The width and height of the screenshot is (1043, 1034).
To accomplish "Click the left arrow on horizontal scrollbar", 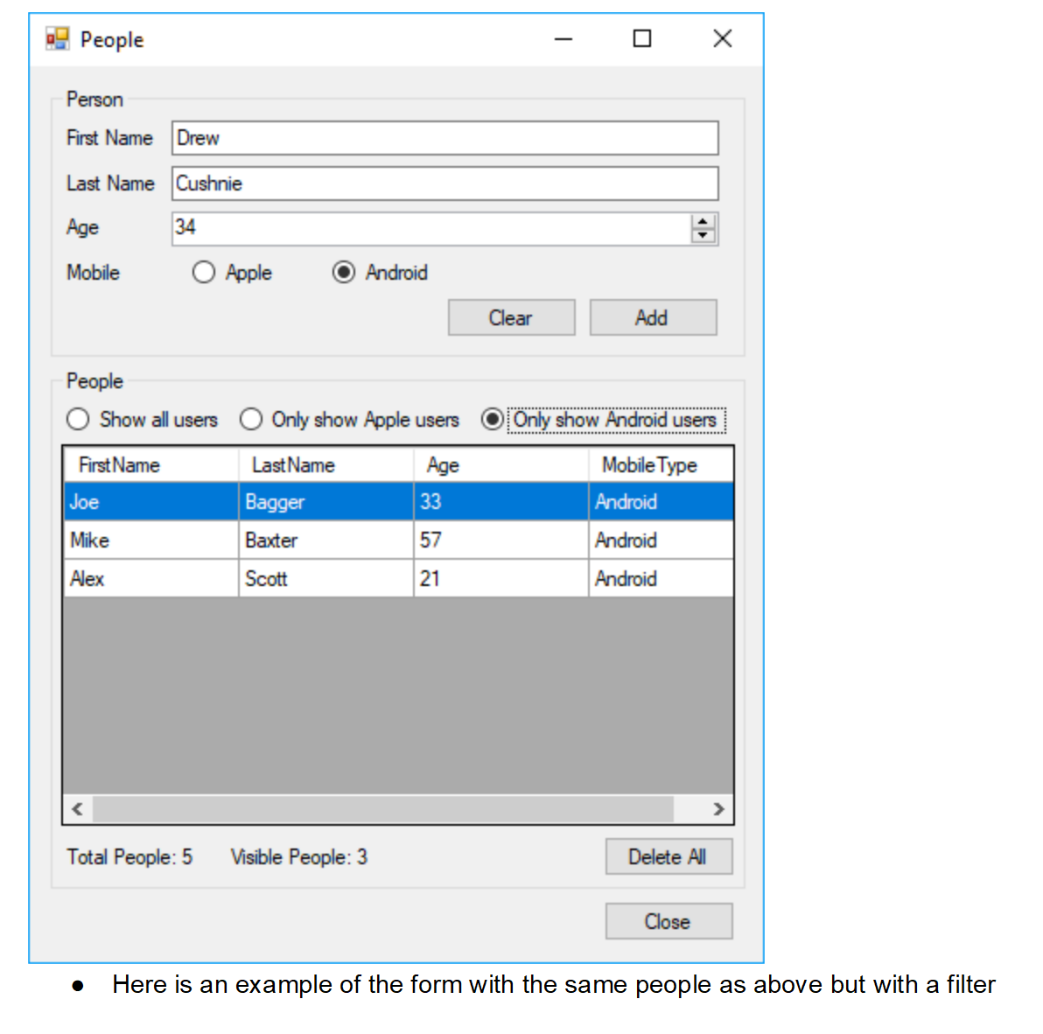I will [x=77, y=808].
